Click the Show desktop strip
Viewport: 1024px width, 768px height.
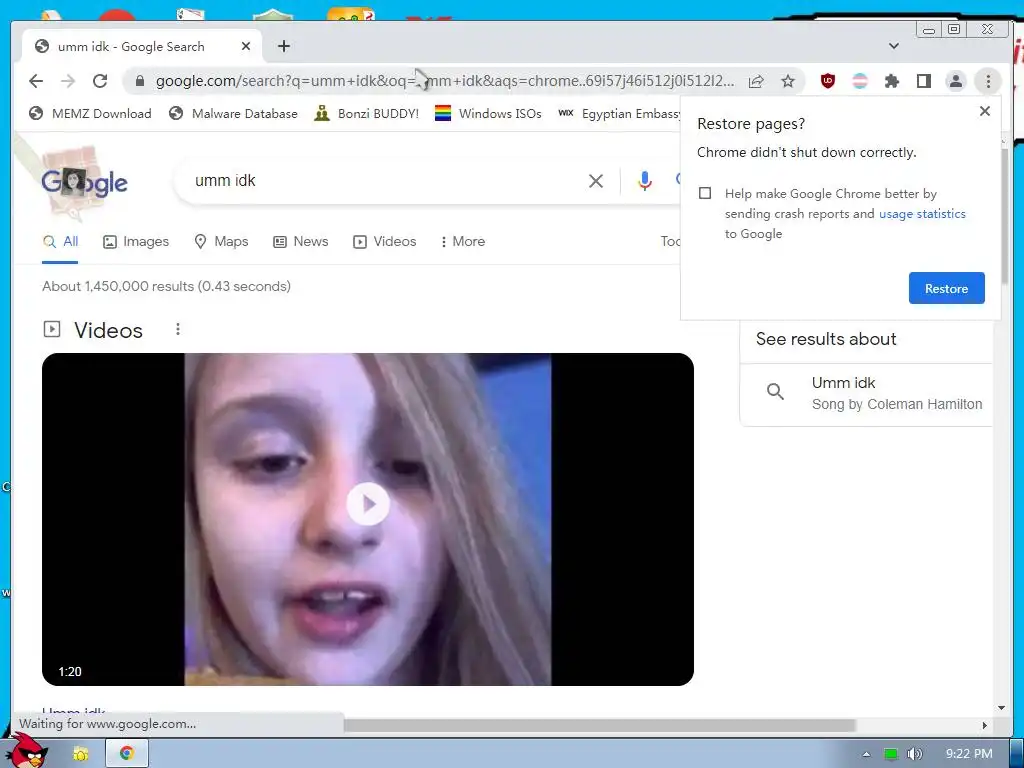(1017, 753)
